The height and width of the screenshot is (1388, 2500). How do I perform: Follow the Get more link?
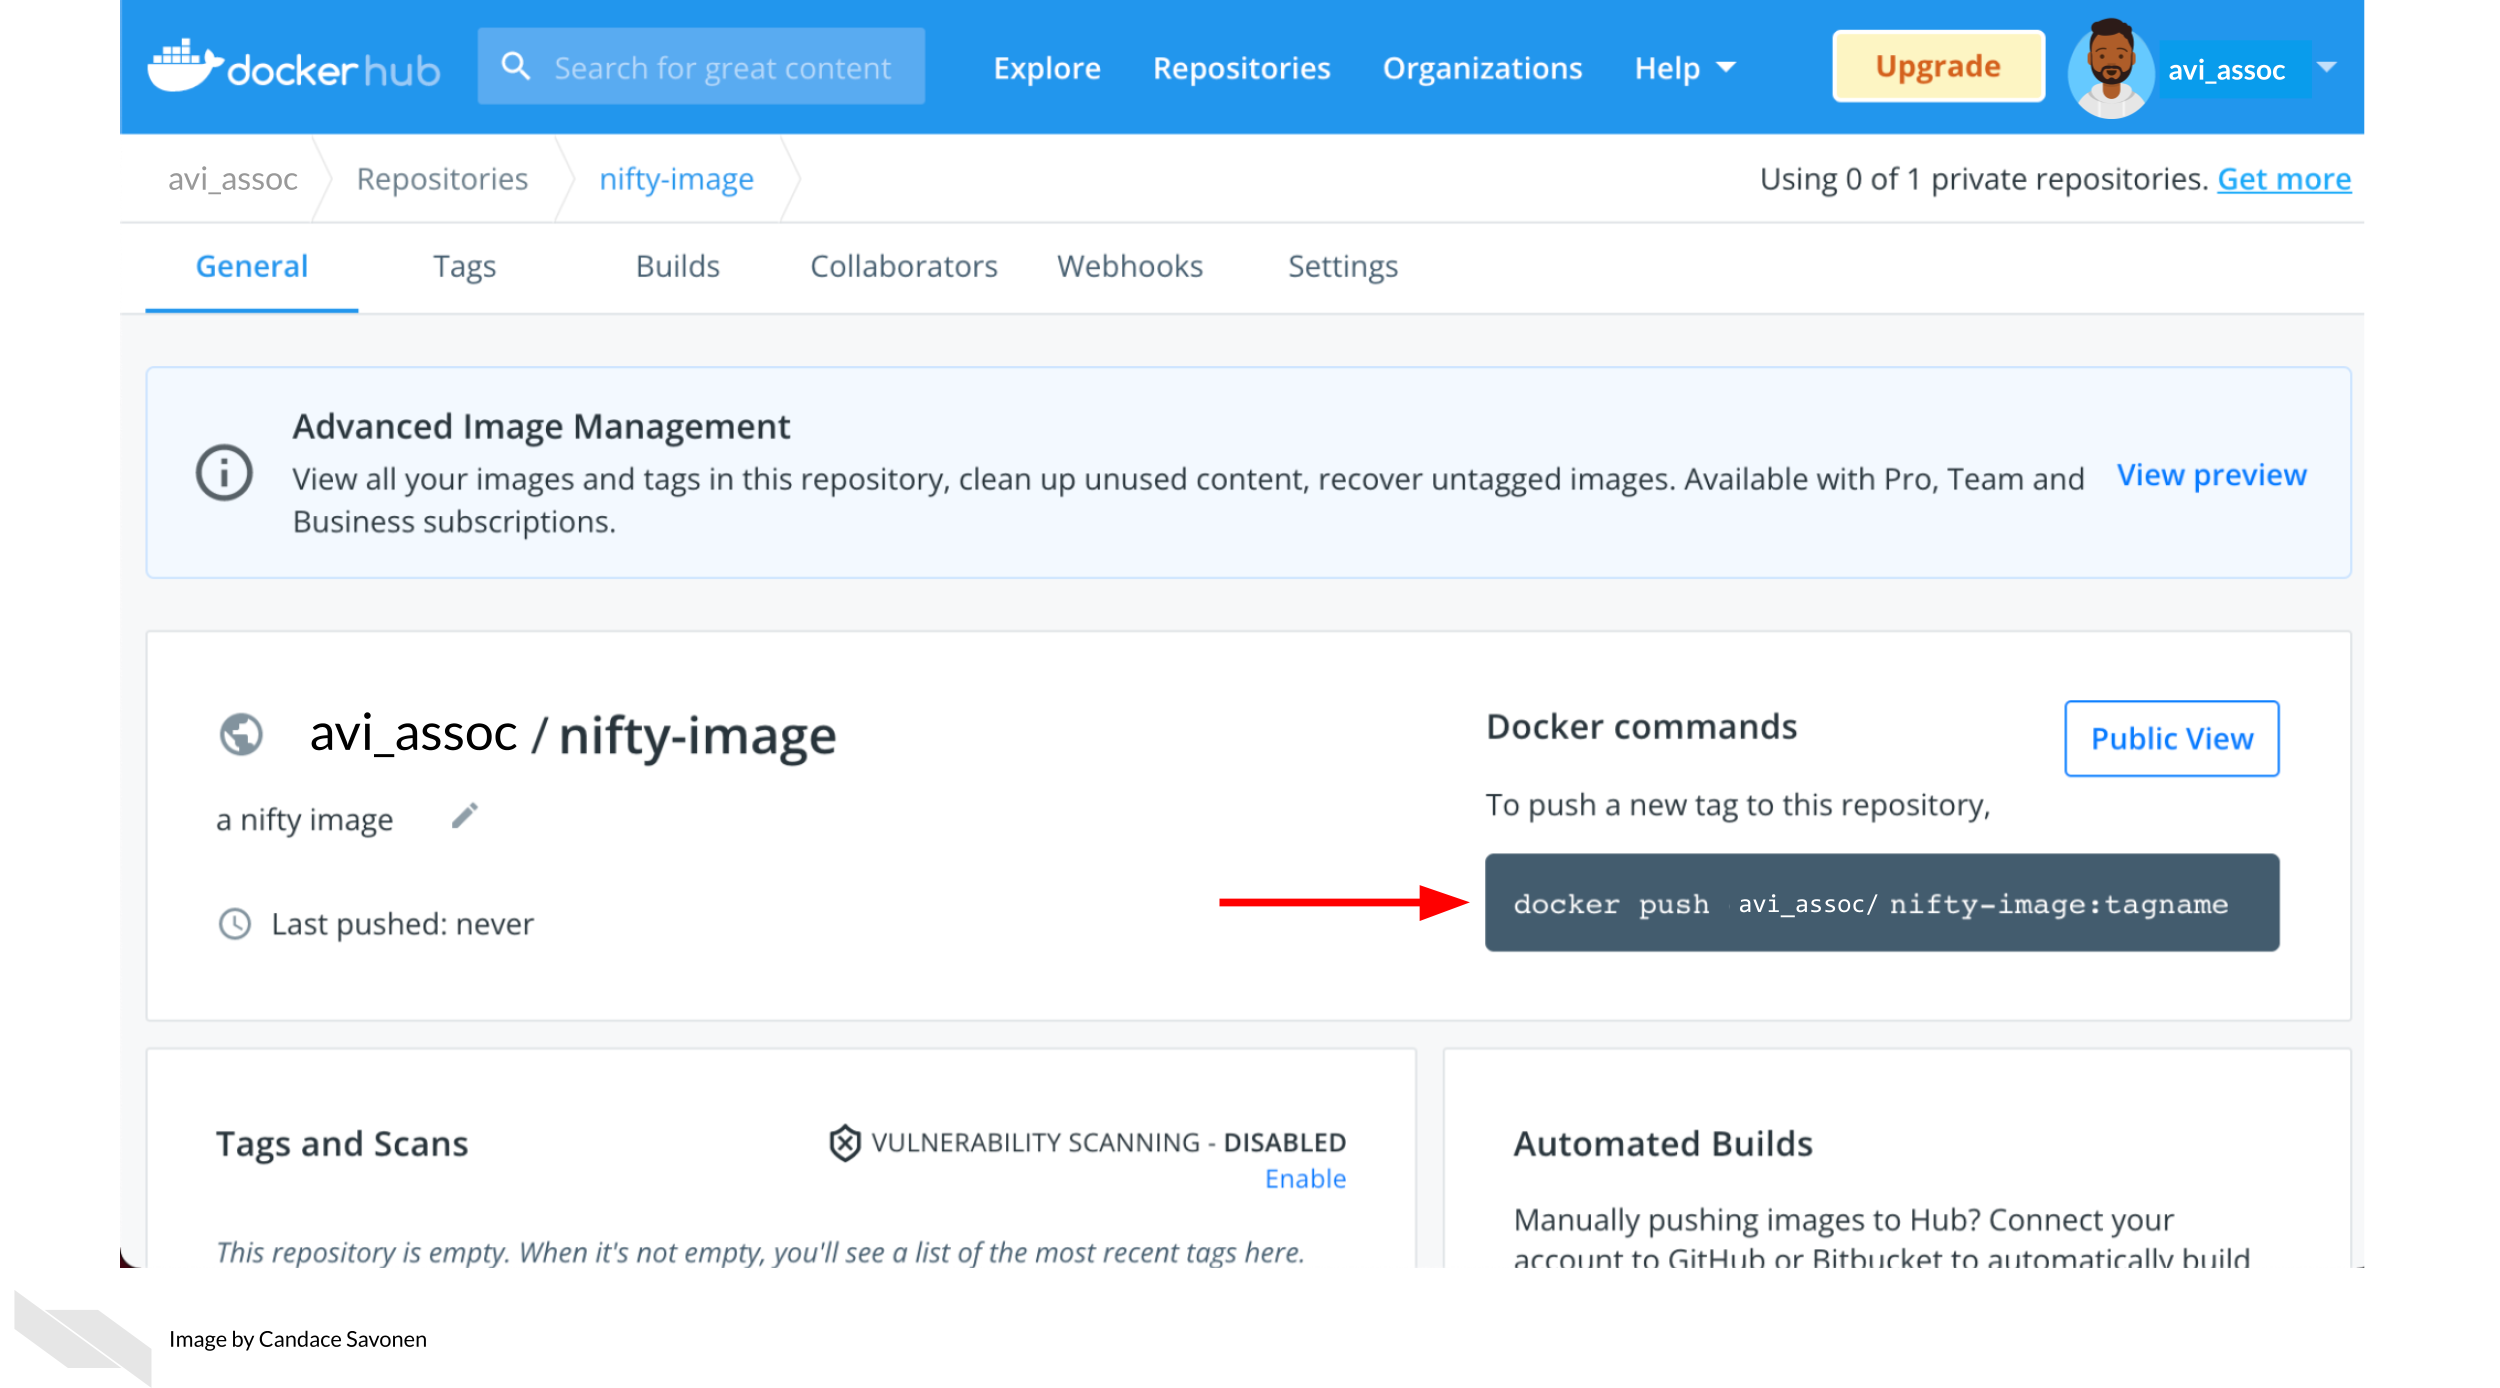click(2284, 179)
